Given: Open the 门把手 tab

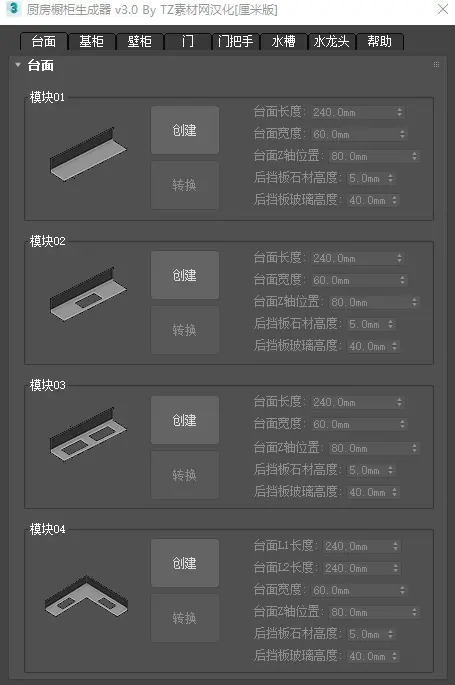Looking at the screenshot, I should [235, 42].
